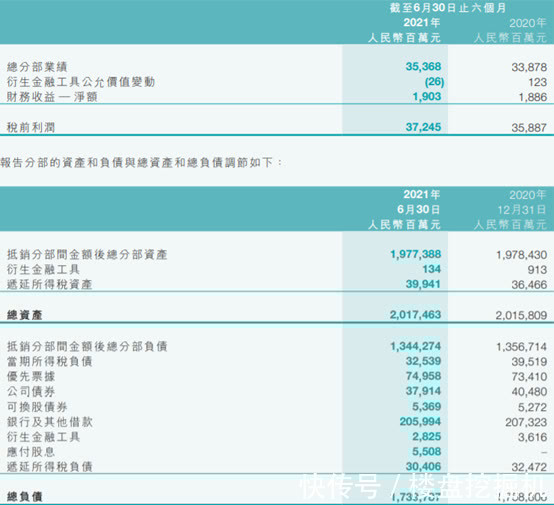Image resolution: width=554 pixels, height=505 pixels.
Task: Click the 抵銷分部間金額後總分部資產 label
Action: point(87,254)
